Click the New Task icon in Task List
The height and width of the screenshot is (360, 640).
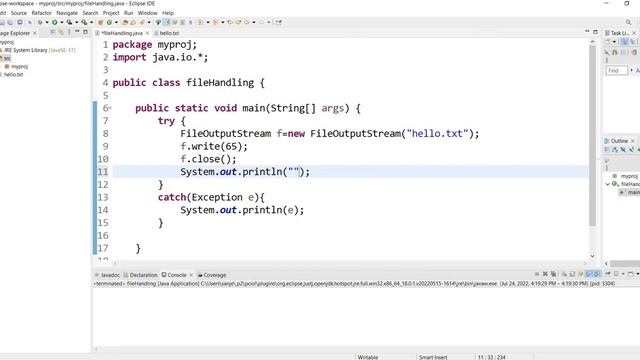pos(608,42)
